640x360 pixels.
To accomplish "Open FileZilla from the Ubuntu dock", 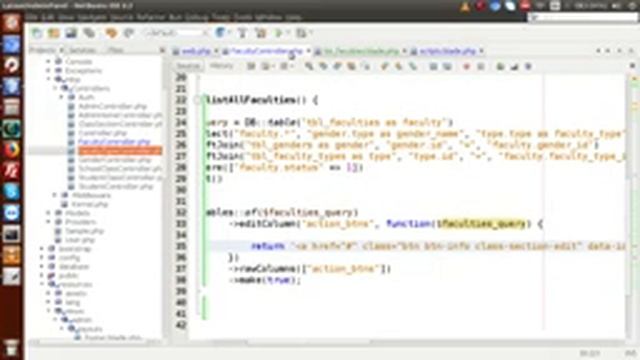I will click(11, 170).
